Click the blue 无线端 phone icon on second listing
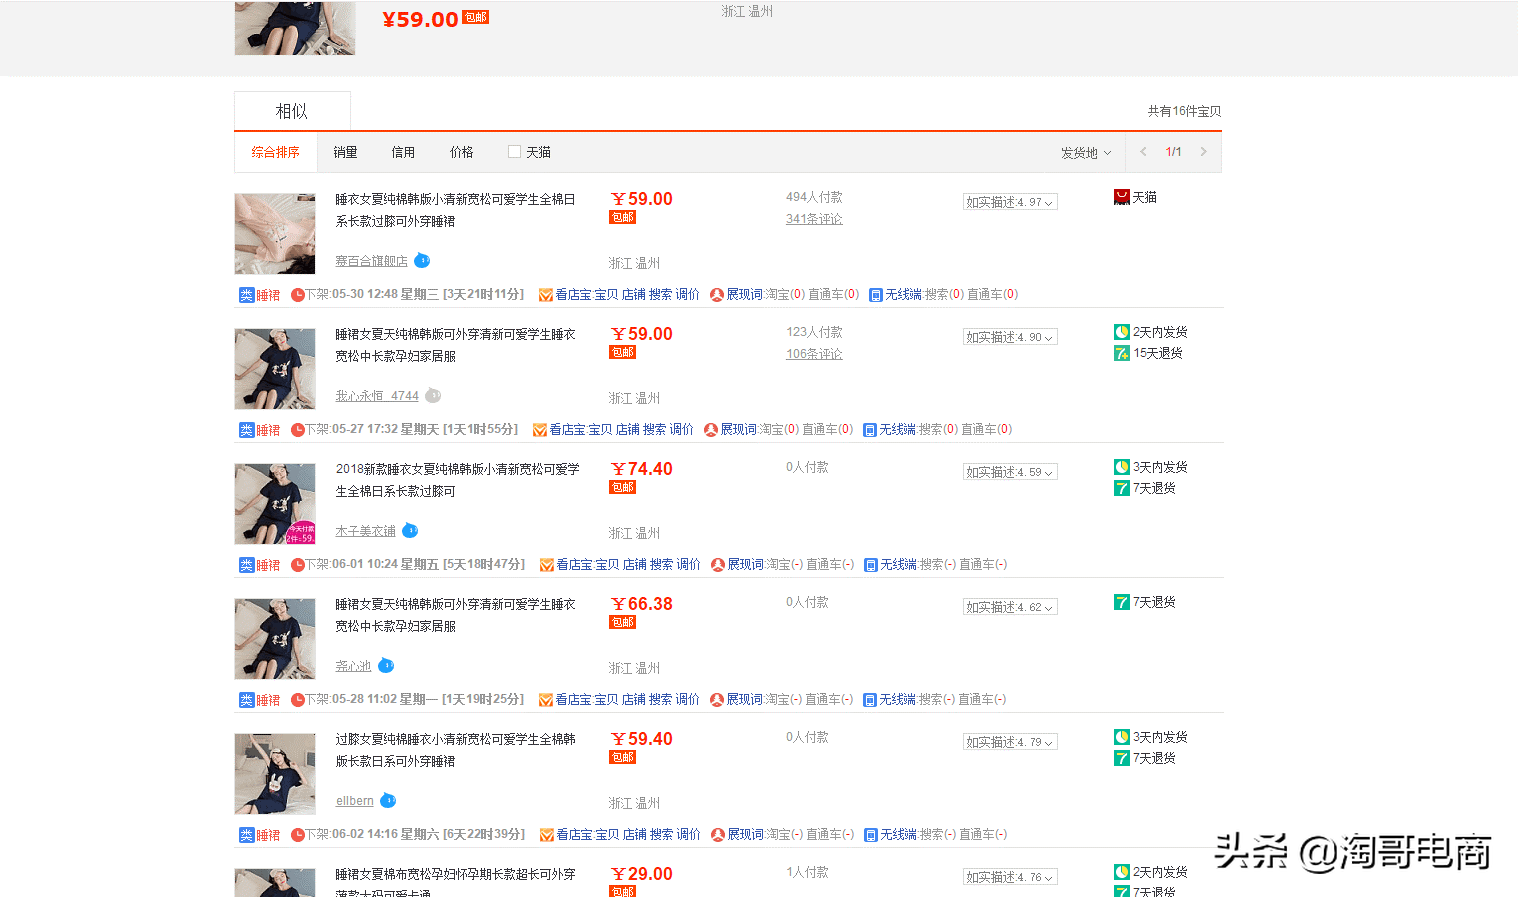This screenshot has width=1518, height=897. (870, 430)
